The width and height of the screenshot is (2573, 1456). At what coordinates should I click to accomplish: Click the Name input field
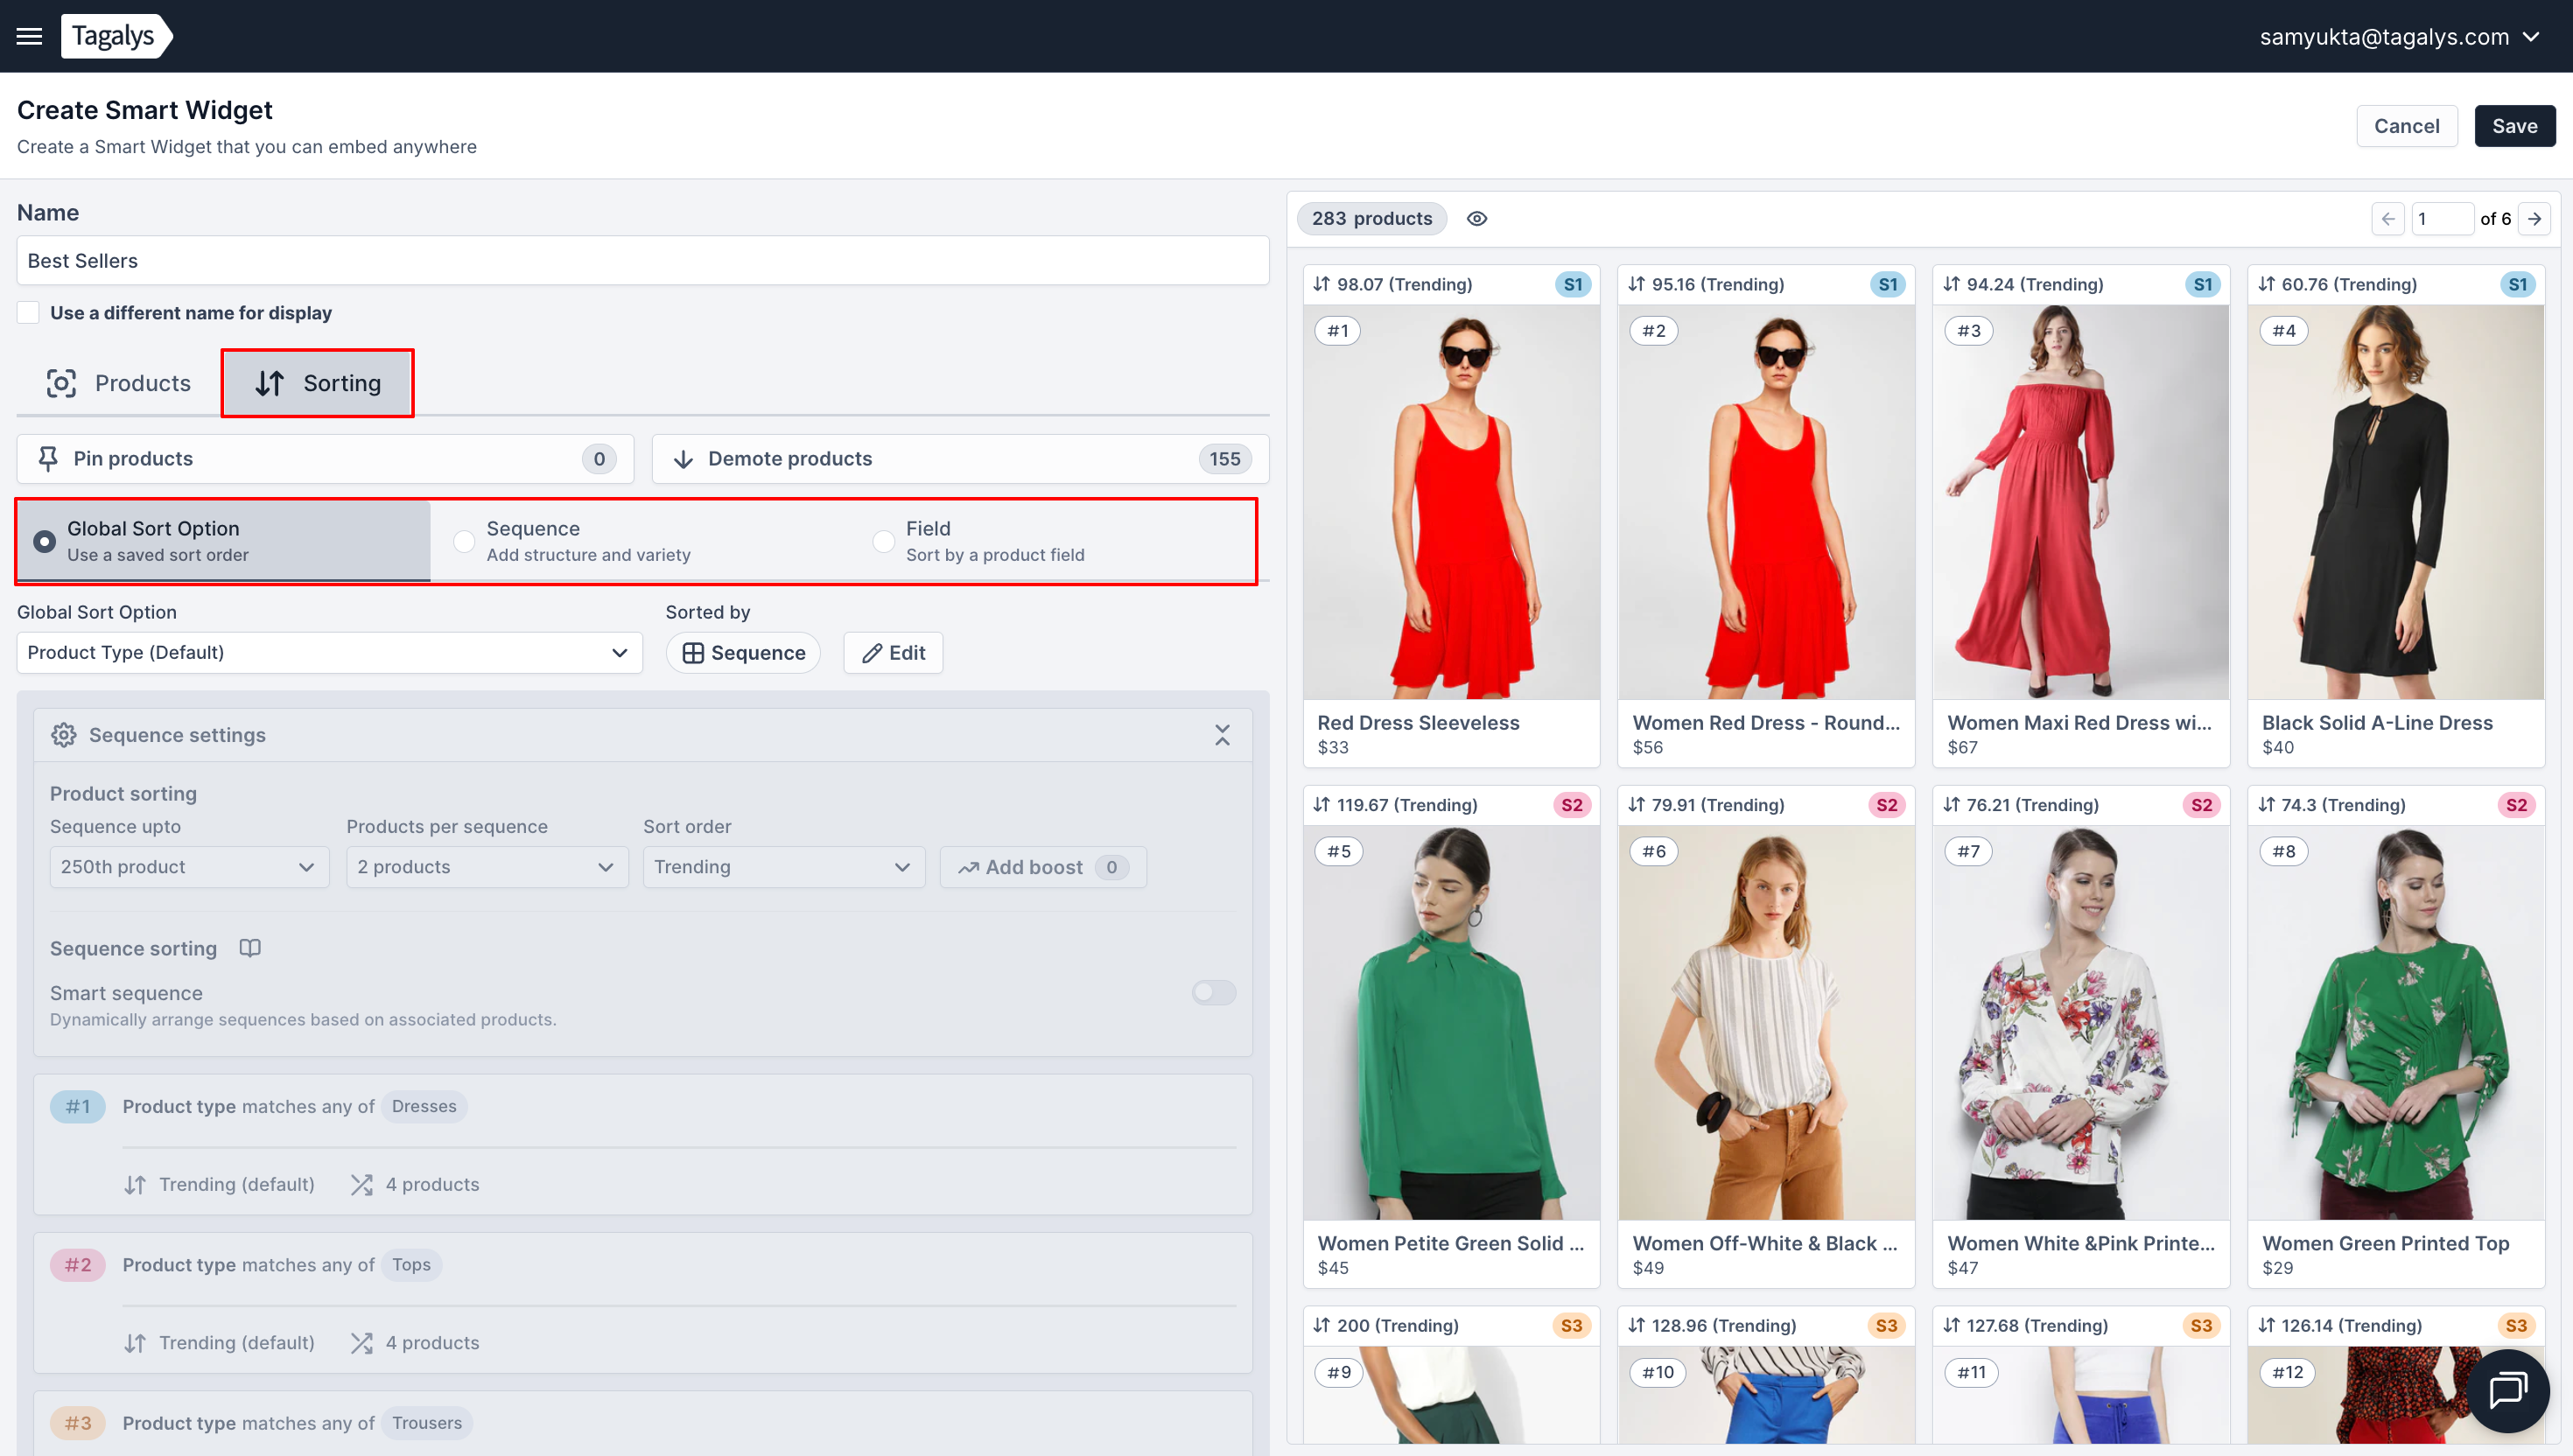(x=642, y=260)
